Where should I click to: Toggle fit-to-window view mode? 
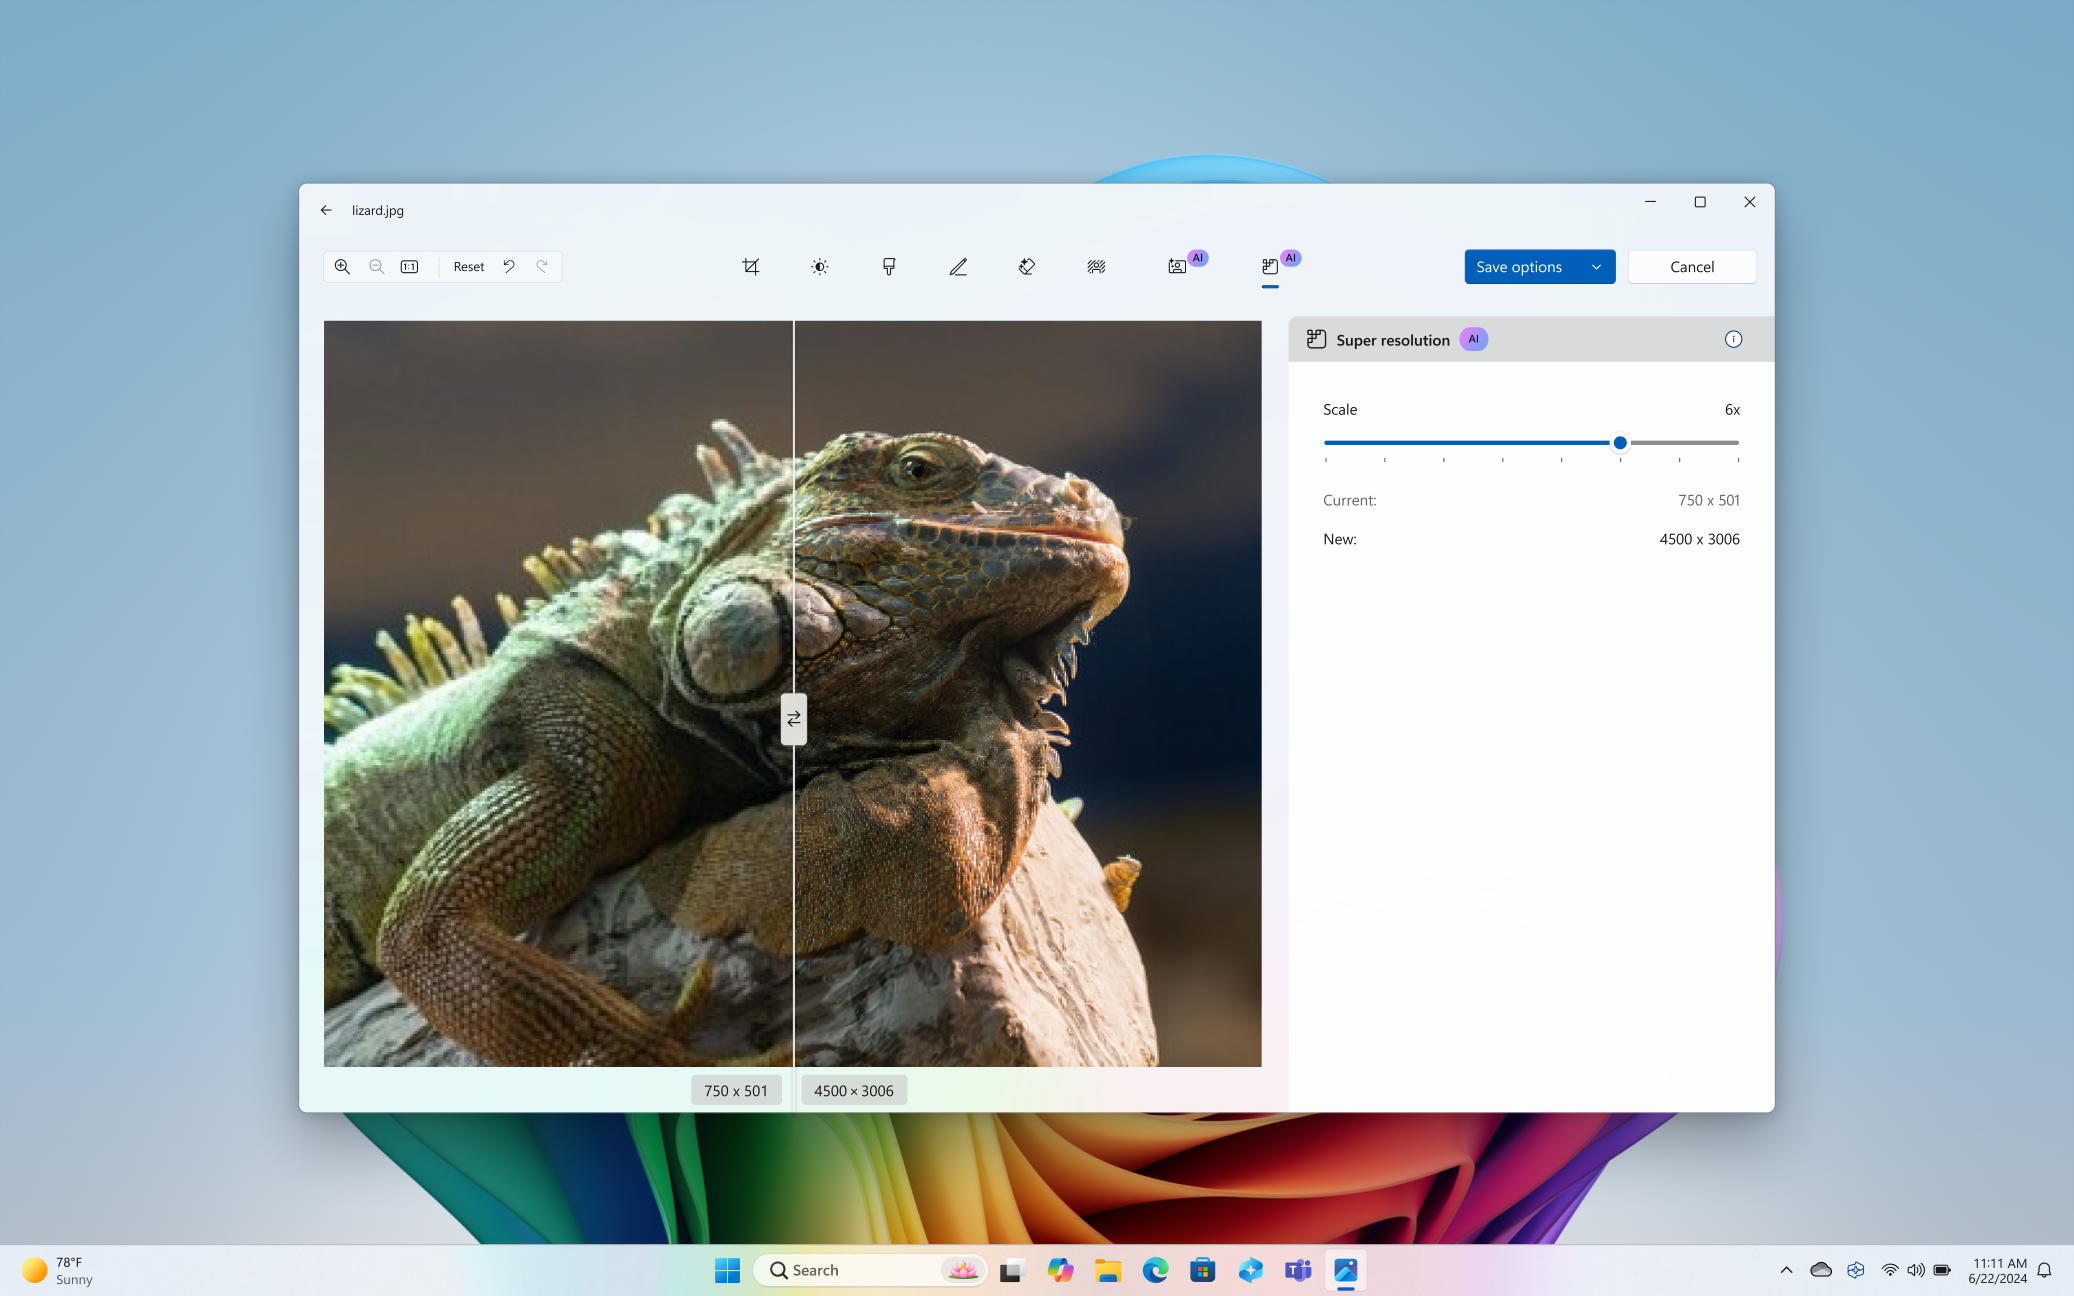click(x=411, y=266)
